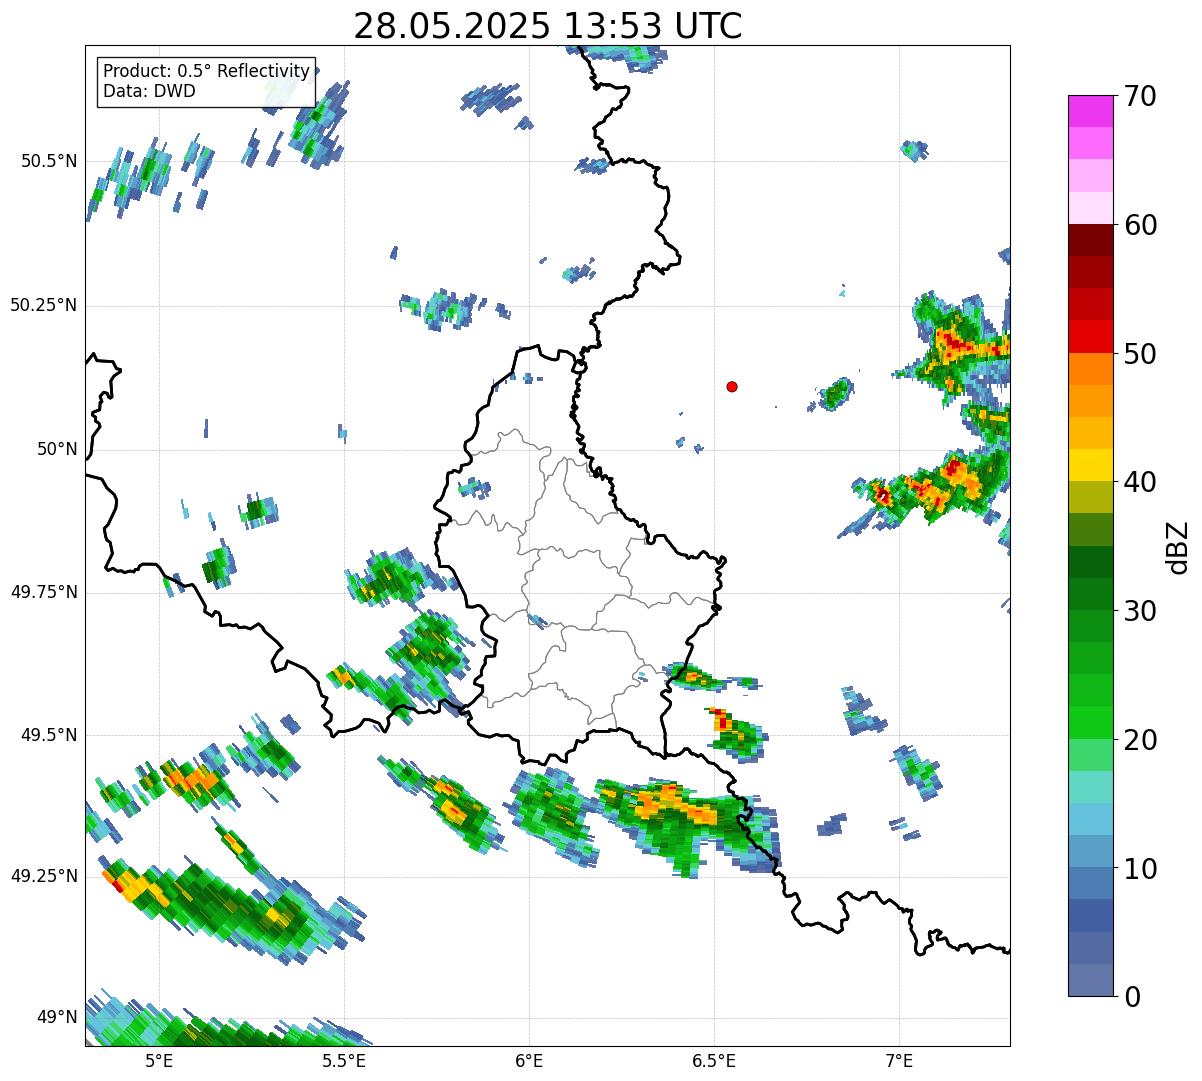Click the dark blue colorbar segment between 0 and 10

[x=1091, y=915]
